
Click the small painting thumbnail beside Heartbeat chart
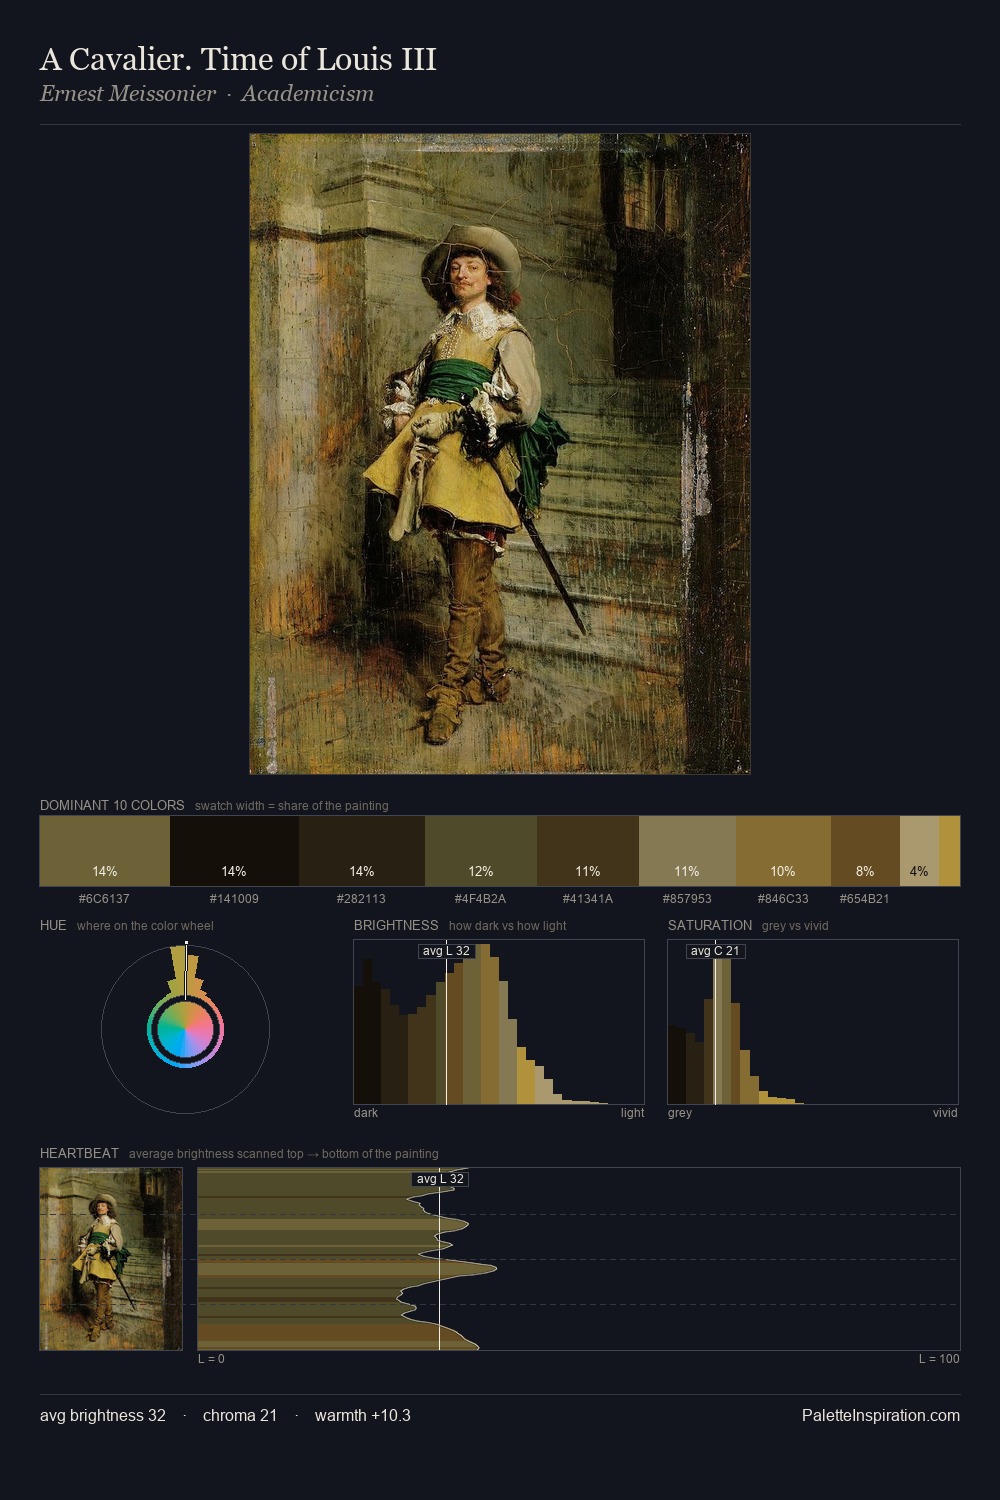tap(111, 1259)
